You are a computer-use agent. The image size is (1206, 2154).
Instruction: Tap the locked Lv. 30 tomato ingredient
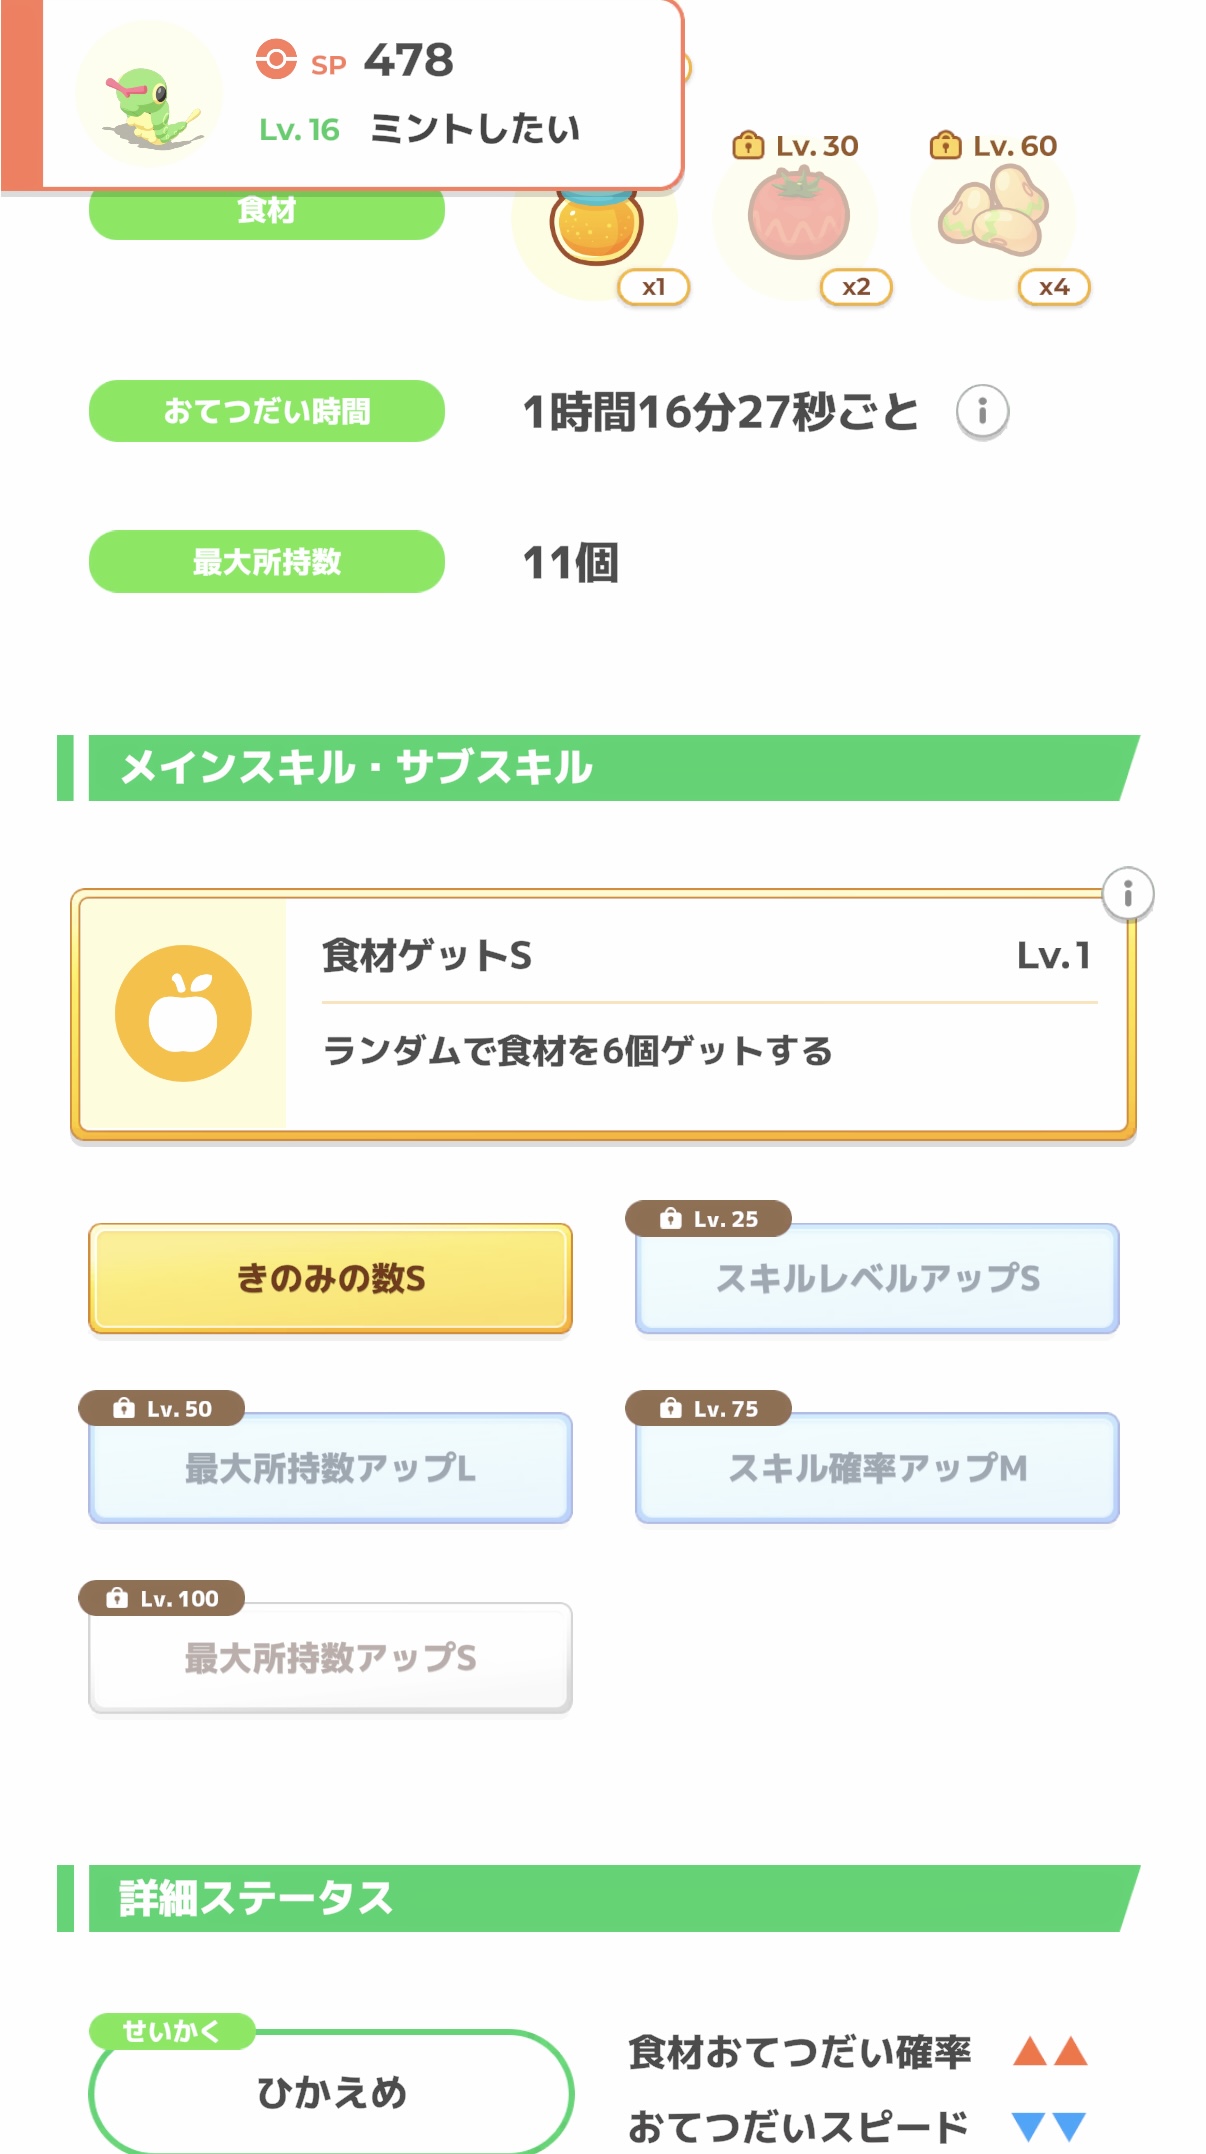click(x=797, y=215)
